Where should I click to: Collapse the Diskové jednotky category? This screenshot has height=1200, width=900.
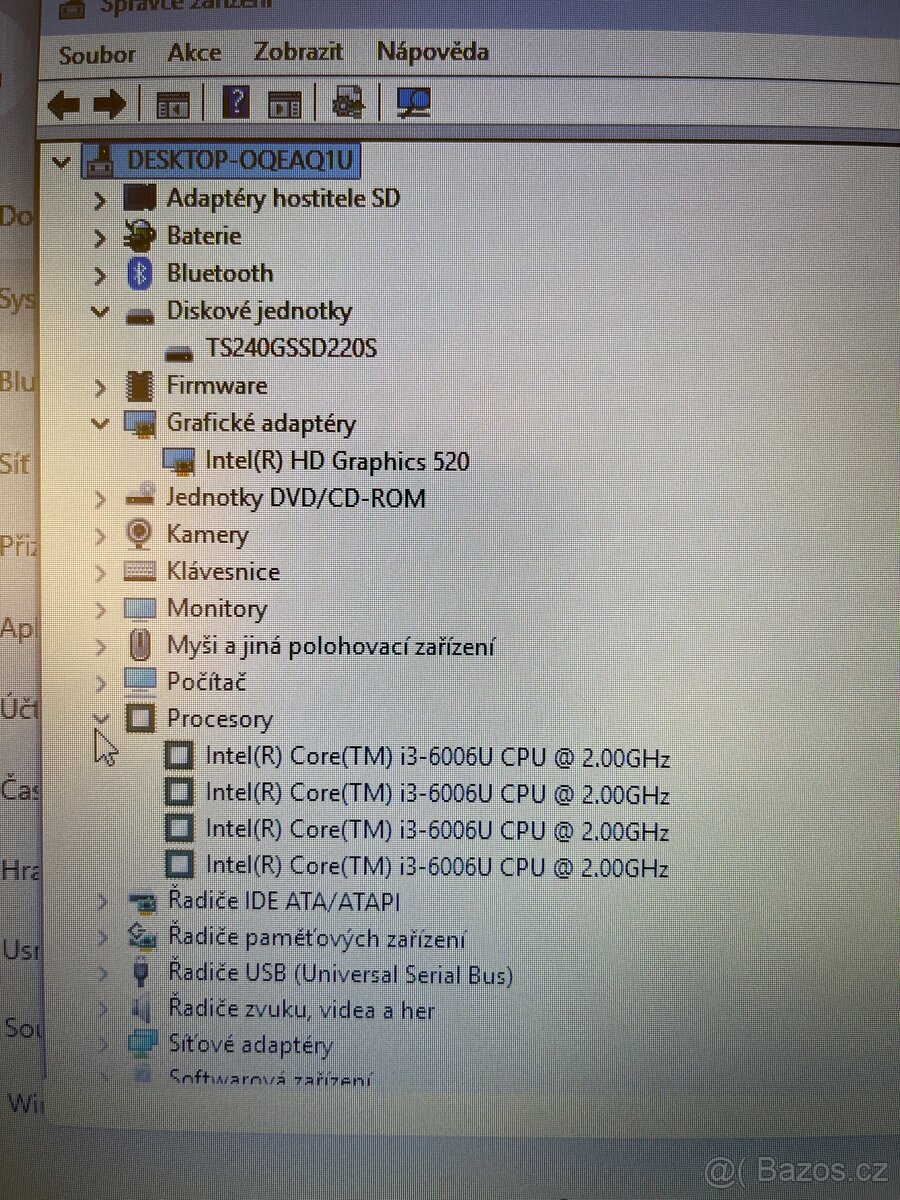99,311
